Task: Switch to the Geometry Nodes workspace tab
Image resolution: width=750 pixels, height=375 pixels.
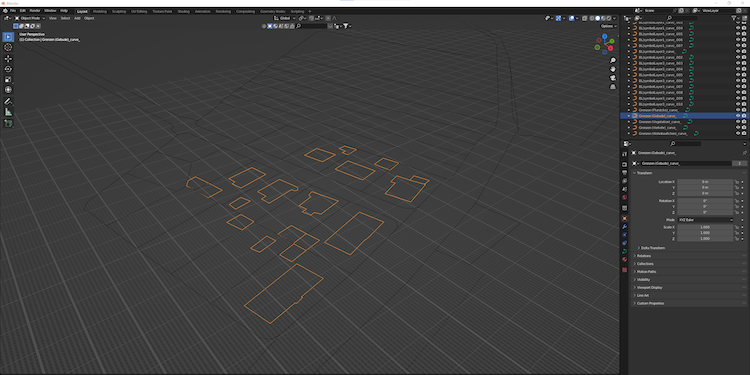Action: tap(273, 11)
